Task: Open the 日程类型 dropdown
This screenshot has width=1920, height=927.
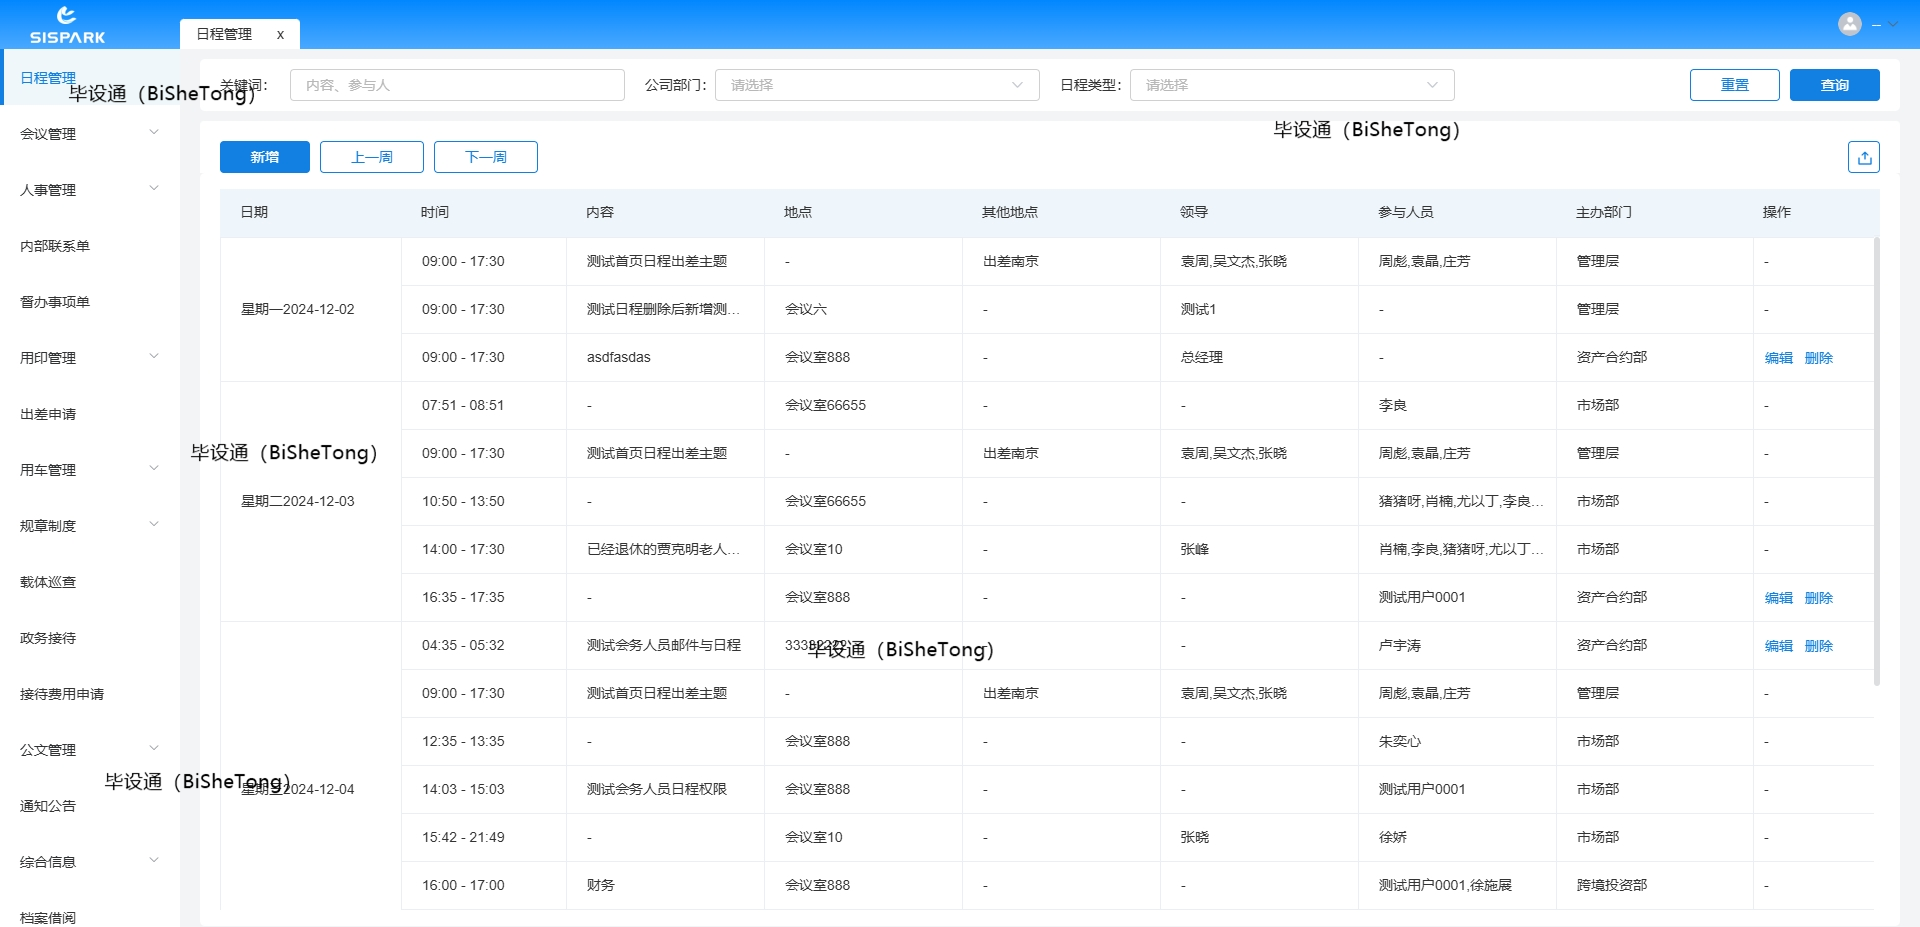Action: (1291, 85)
